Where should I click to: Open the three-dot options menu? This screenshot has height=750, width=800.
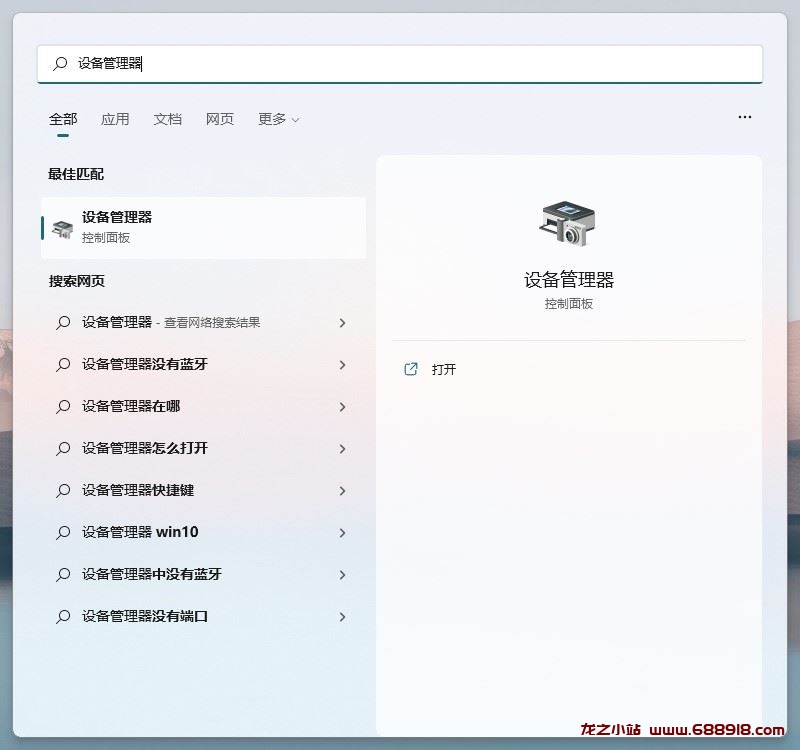coord(744,117)
